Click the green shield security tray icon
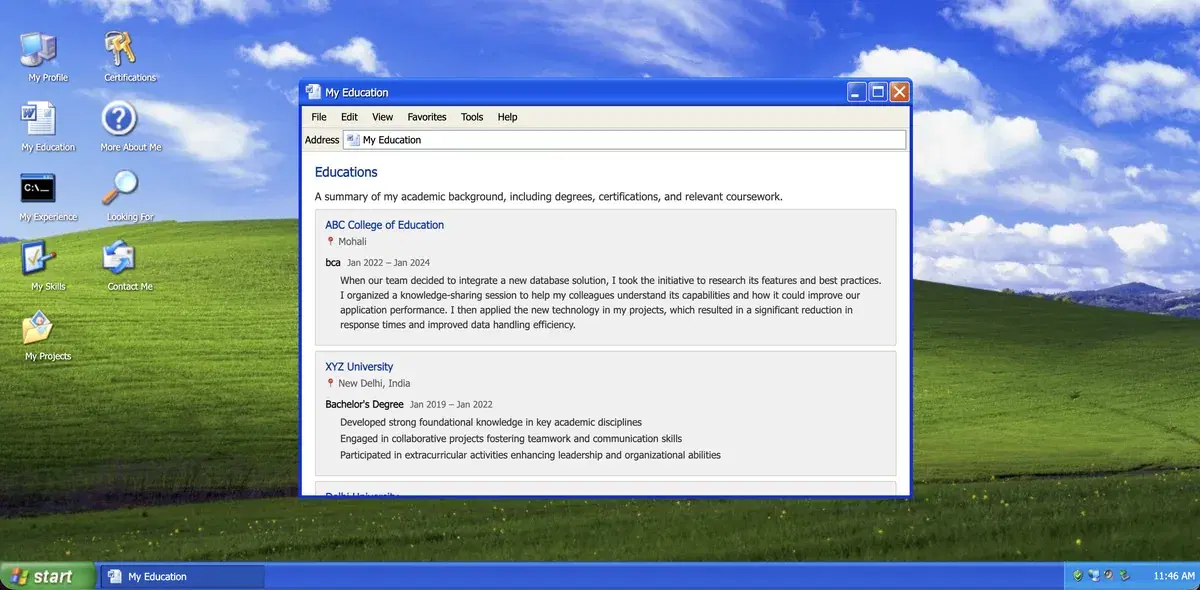1200x590 pixels. pos(1077,576)
